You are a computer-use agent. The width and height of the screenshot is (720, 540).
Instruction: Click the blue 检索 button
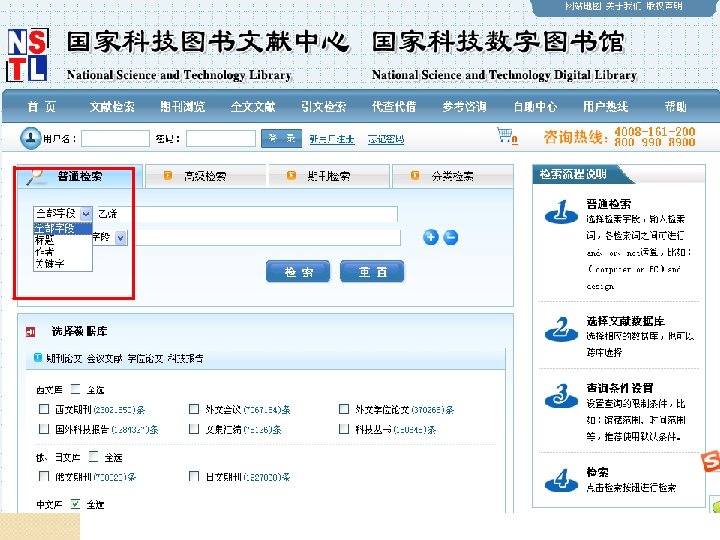[298, 271]
